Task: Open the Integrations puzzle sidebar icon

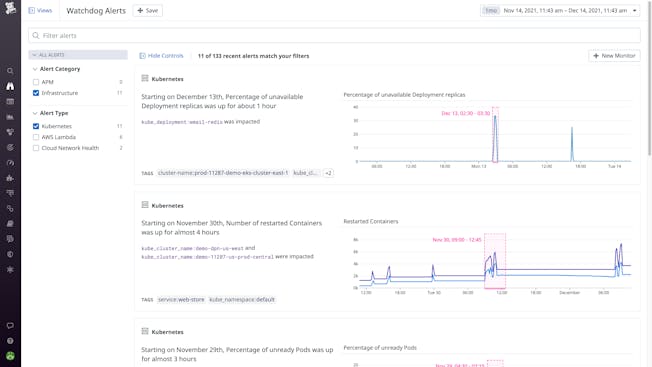Action: pos(10,178)
